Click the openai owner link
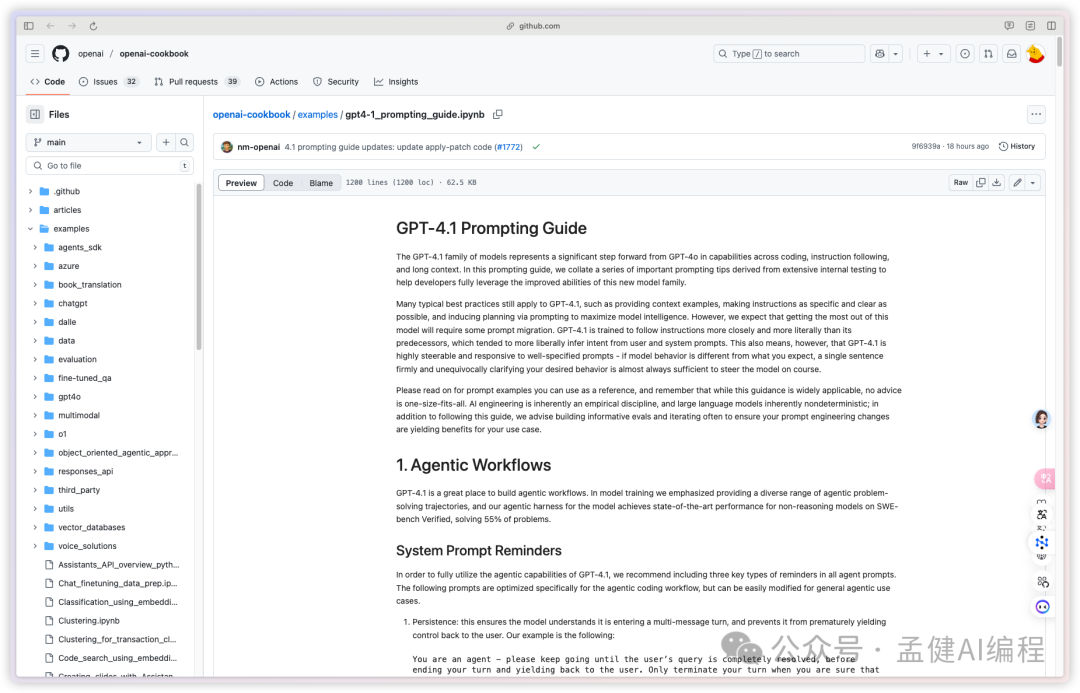The height and width of the screenshot is (693, 1080). coord(91,54)
